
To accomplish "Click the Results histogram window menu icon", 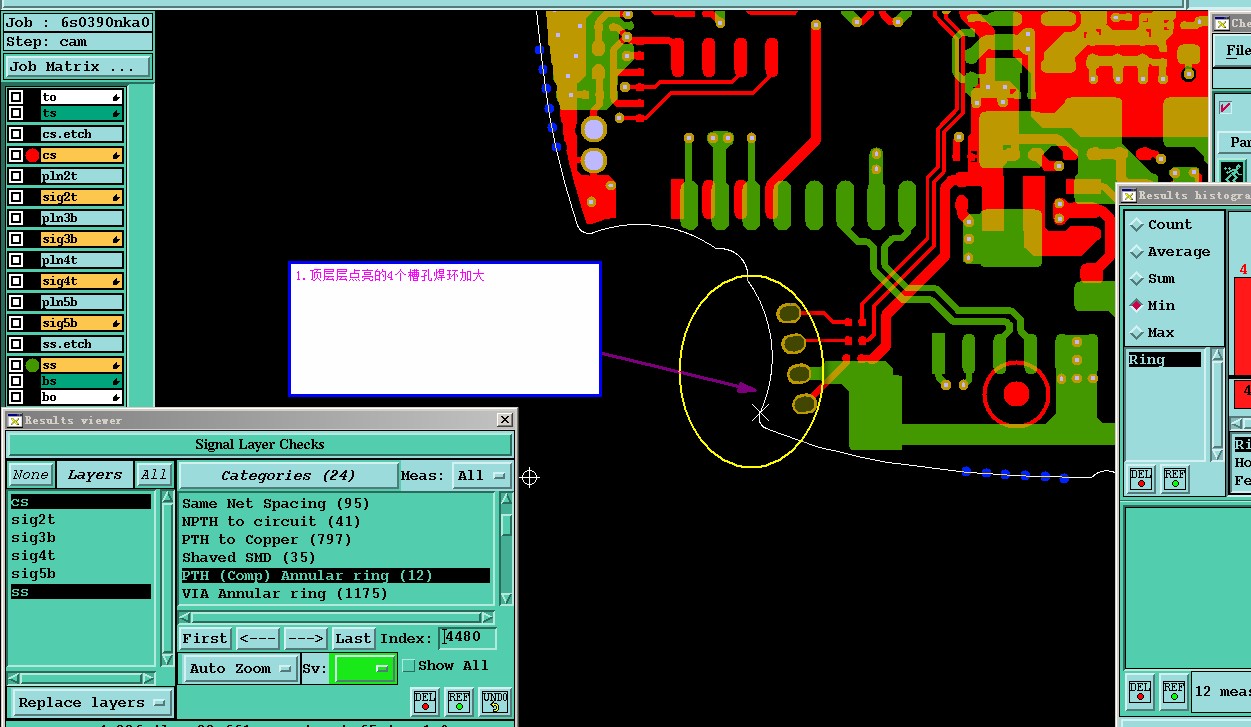I will tap(1128, 195).
